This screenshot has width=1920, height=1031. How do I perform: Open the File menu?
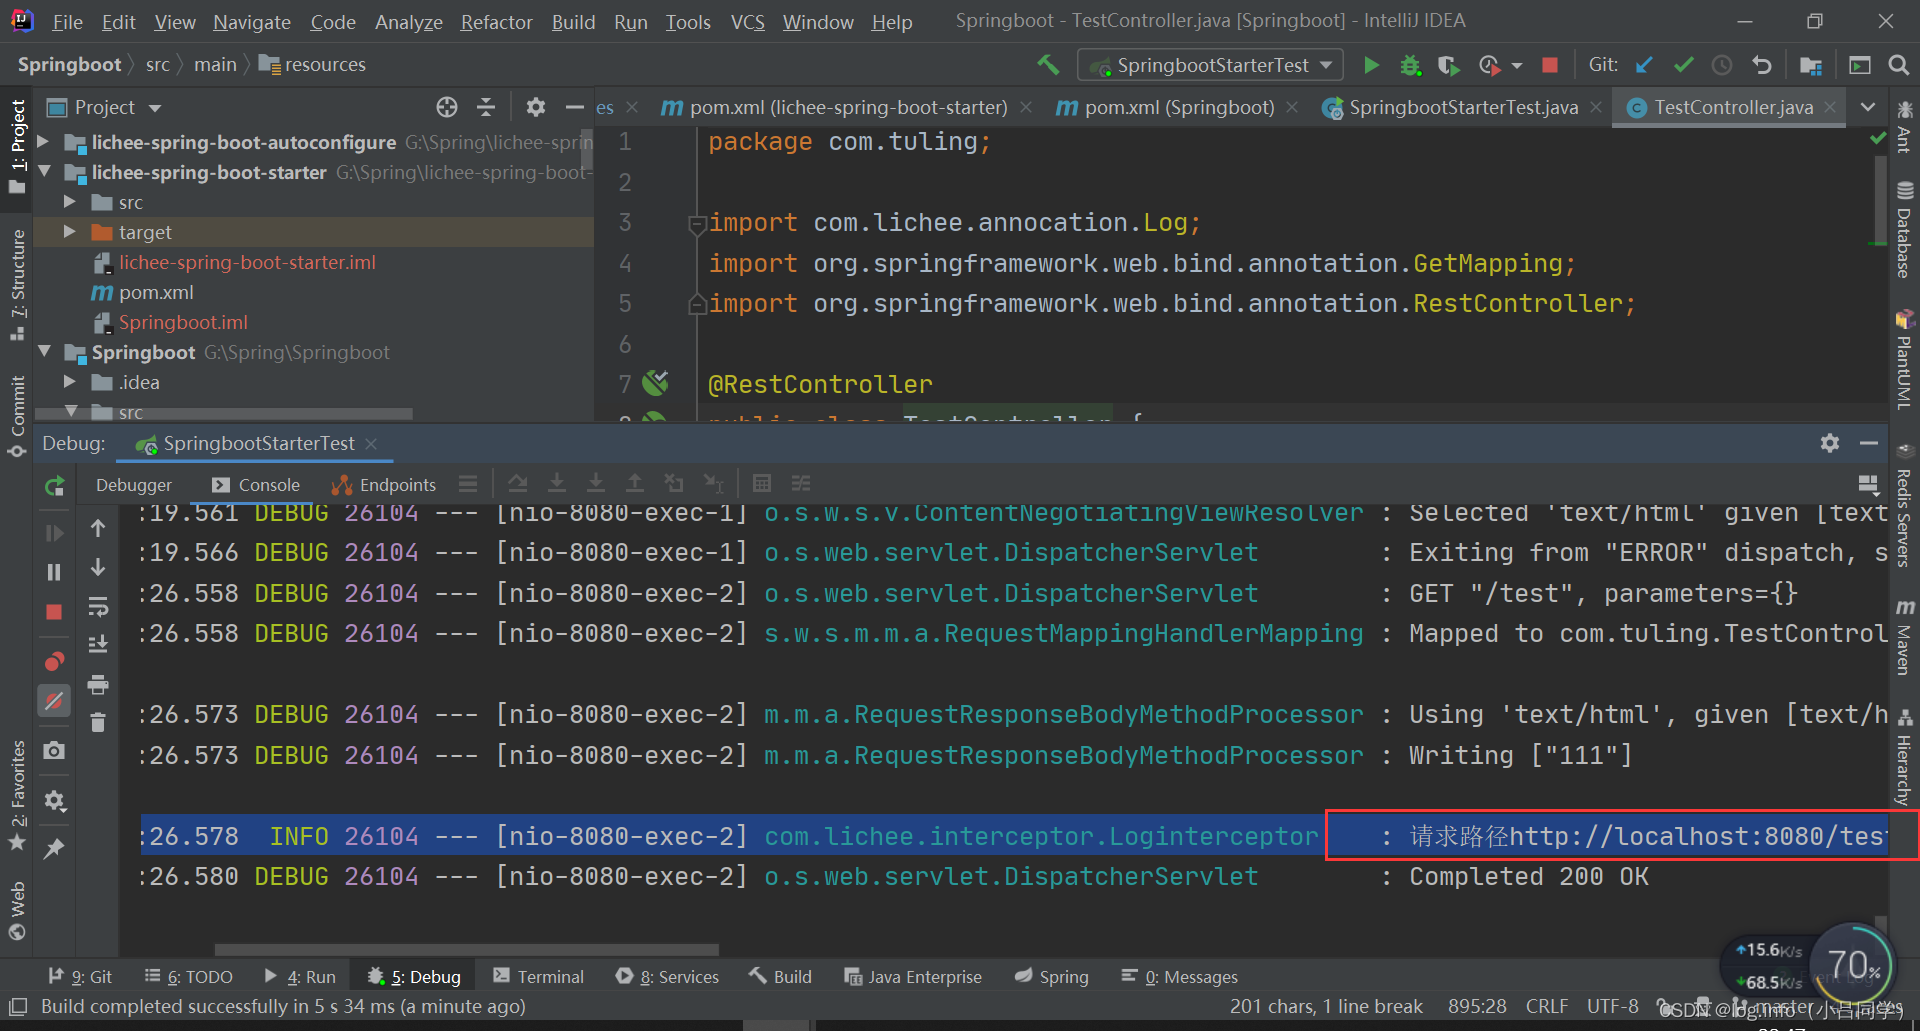pos(67,21)
